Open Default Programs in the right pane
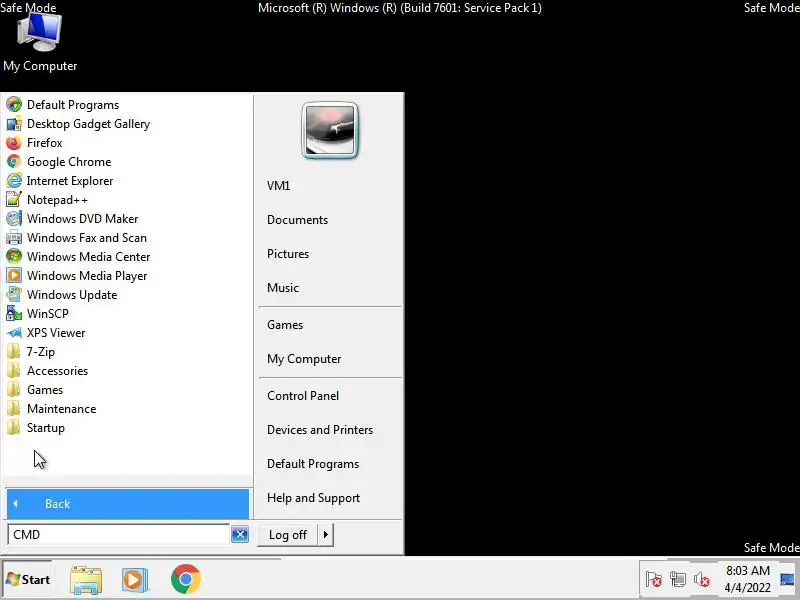 [x=313, y=464]
